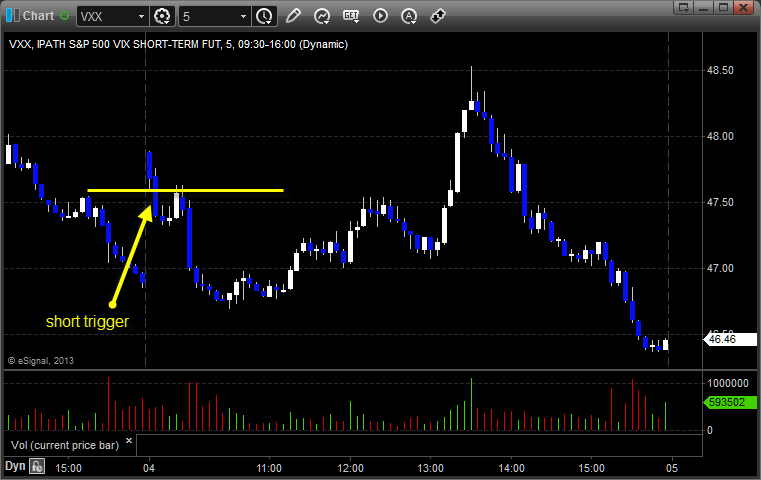This screenshot has height=480, width=761.
Task: Click the 05 date label on time axis
Action: (672, 468)
